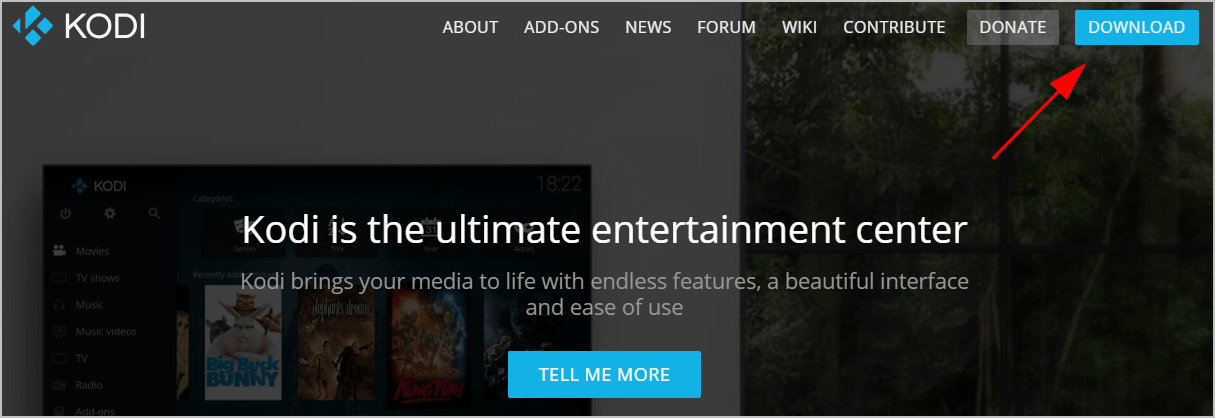
Task: Click the headline "Kodi is the ultimate entertainment center"
Action: click(x=604, y=229)
